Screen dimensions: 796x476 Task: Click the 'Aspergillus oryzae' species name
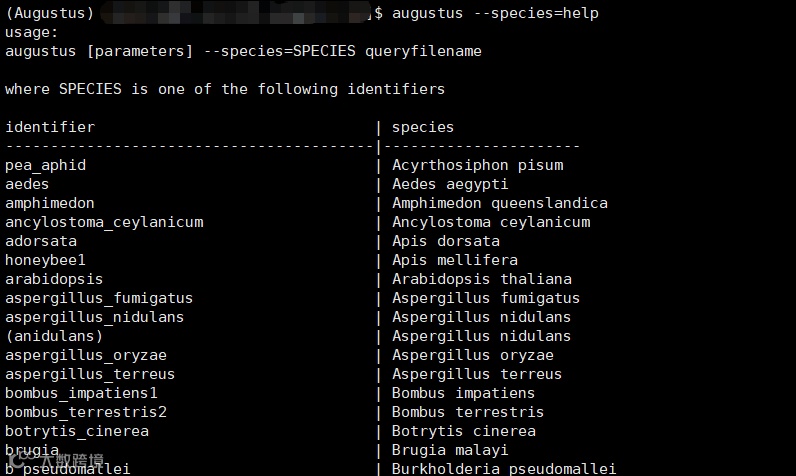pyautogui.click(x=473, y=355)
